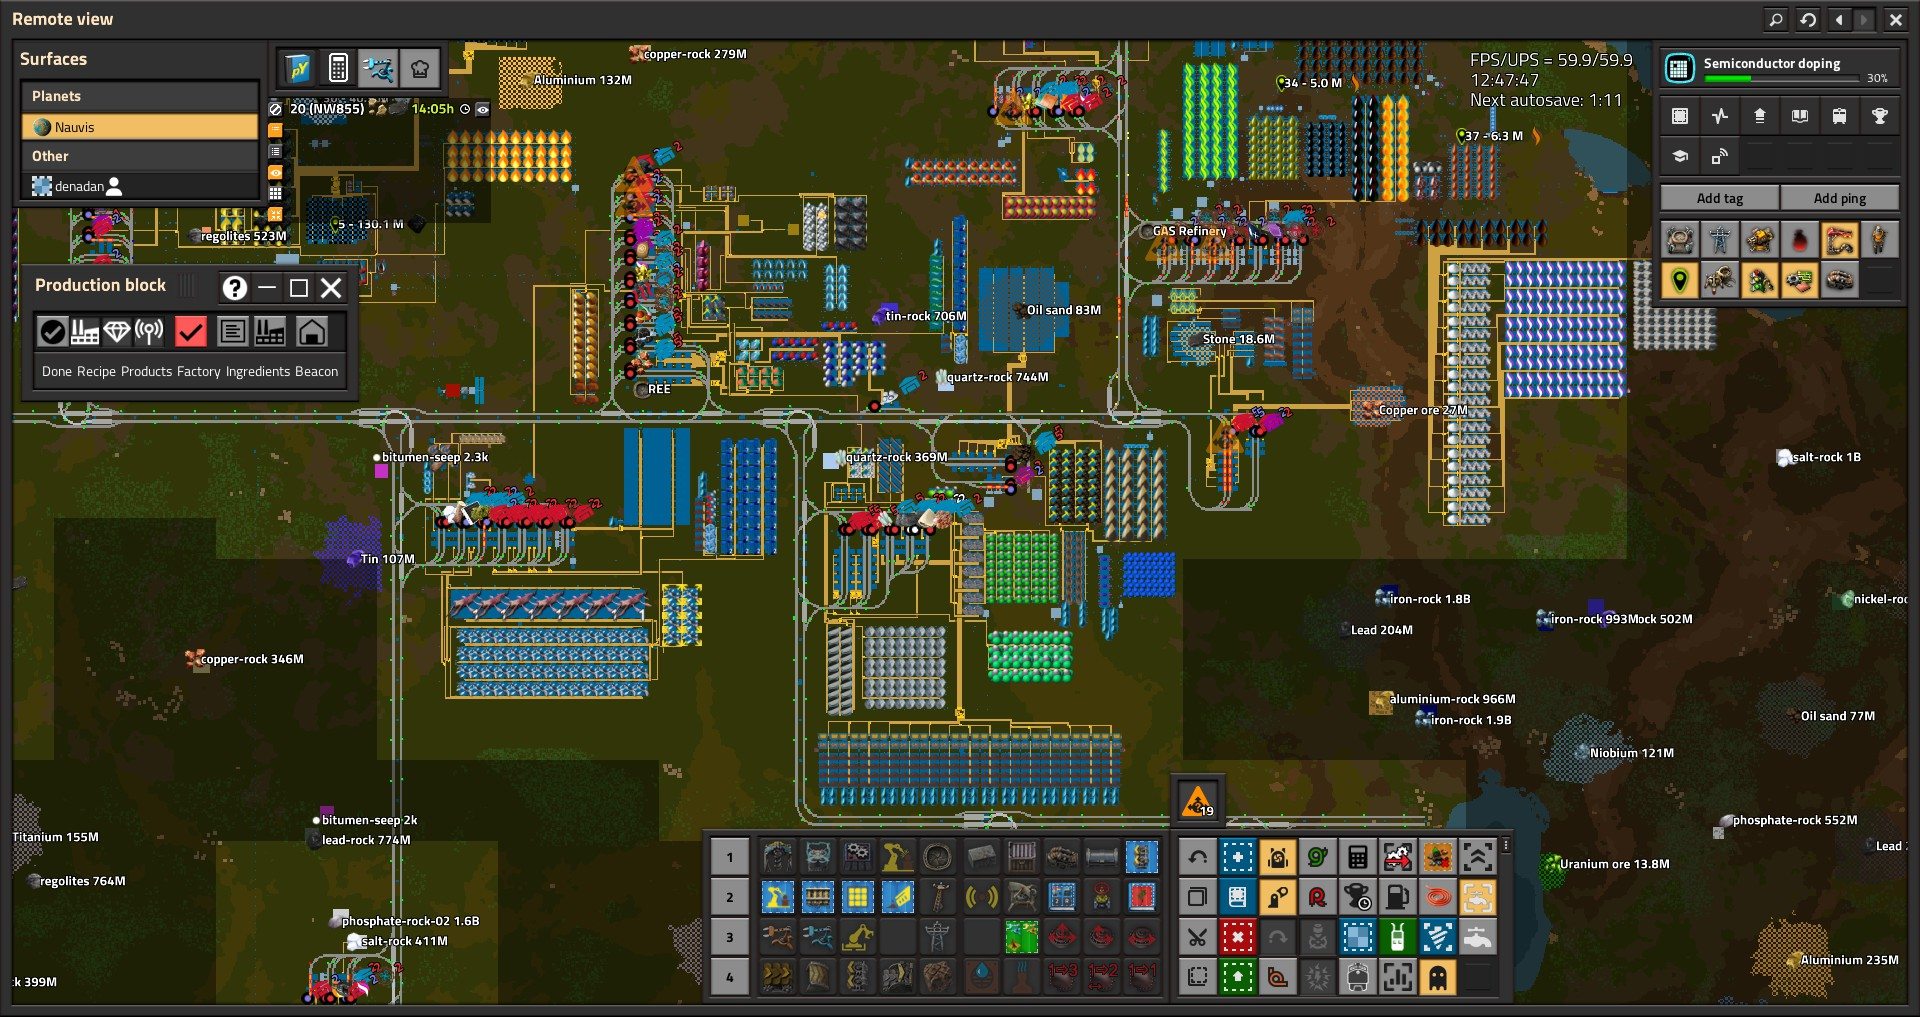Click the circular reset arrow in title bar
Viewport: 1920px width, 1017px height.
tap(1808, 19)
